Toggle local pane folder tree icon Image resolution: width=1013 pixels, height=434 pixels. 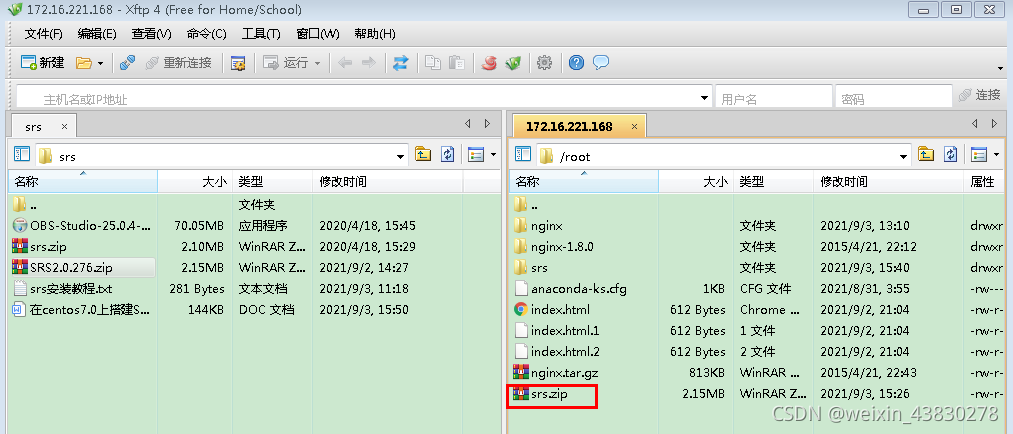(x=22, y=155)
